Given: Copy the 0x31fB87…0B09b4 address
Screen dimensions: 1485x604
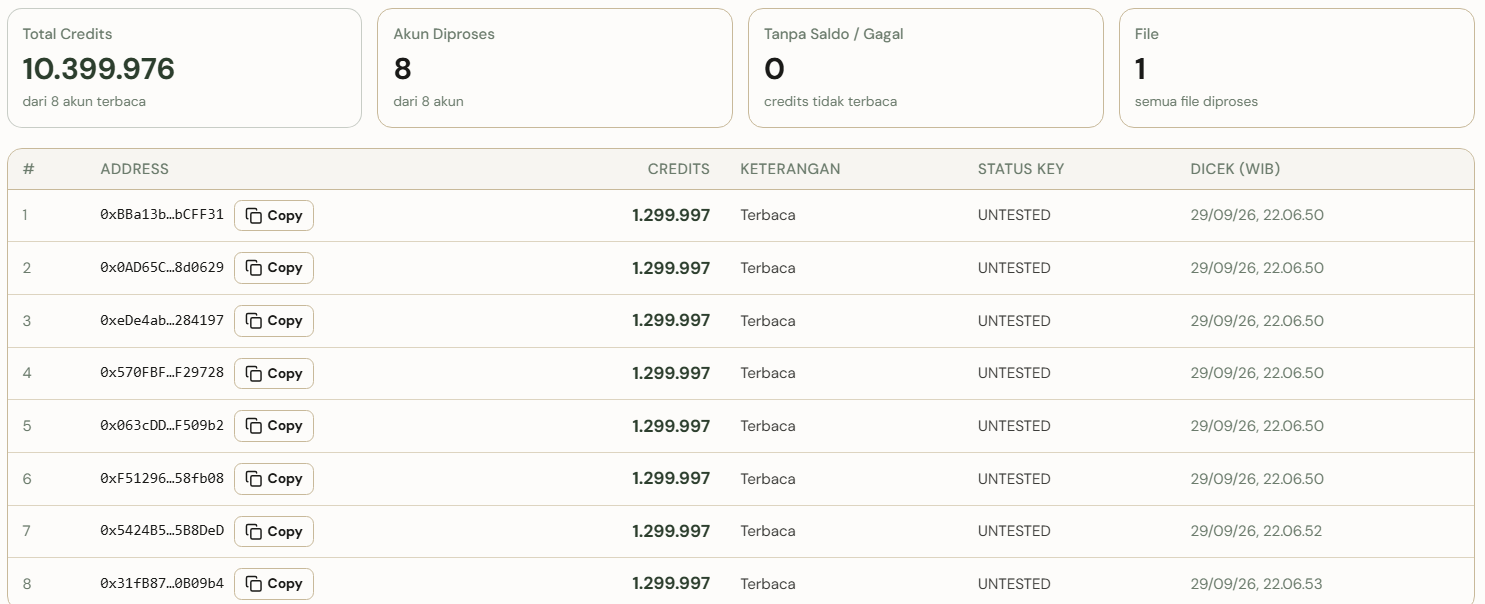Looking at the screenshot, I should click(274, 584).
